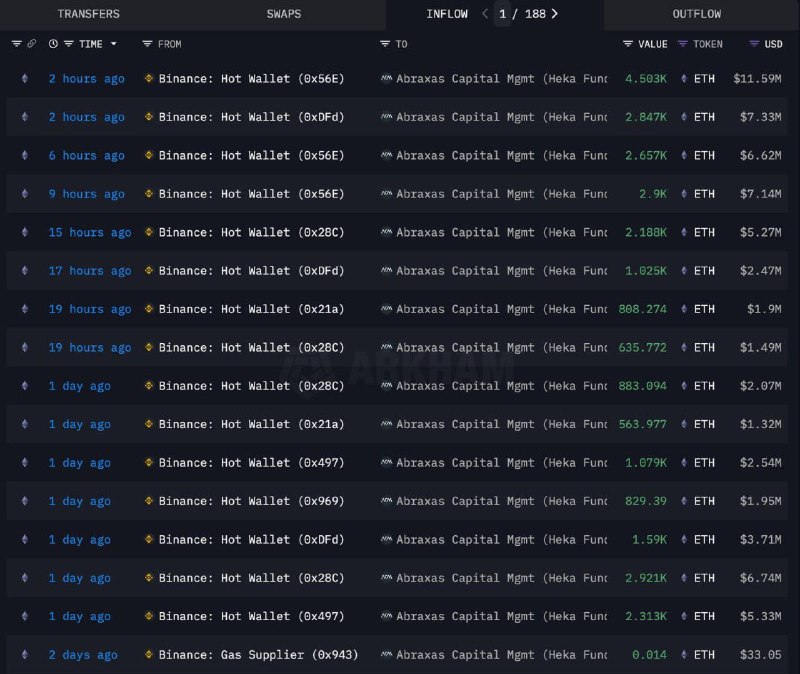800x674 pixels.
Task: Click Binance logo in the $6.74M row
Action: 149,578
